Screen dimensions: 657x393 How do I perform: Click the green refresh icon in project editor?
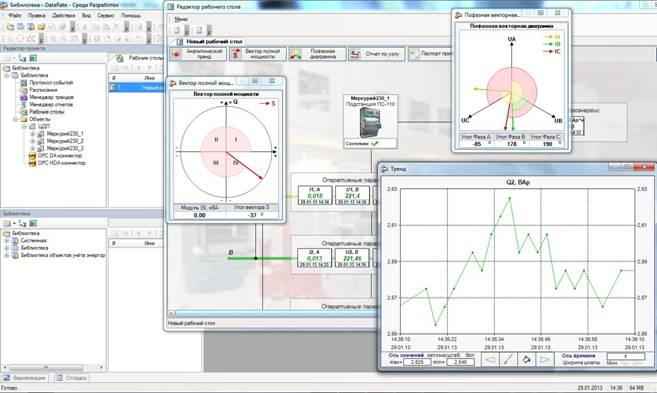33,58
